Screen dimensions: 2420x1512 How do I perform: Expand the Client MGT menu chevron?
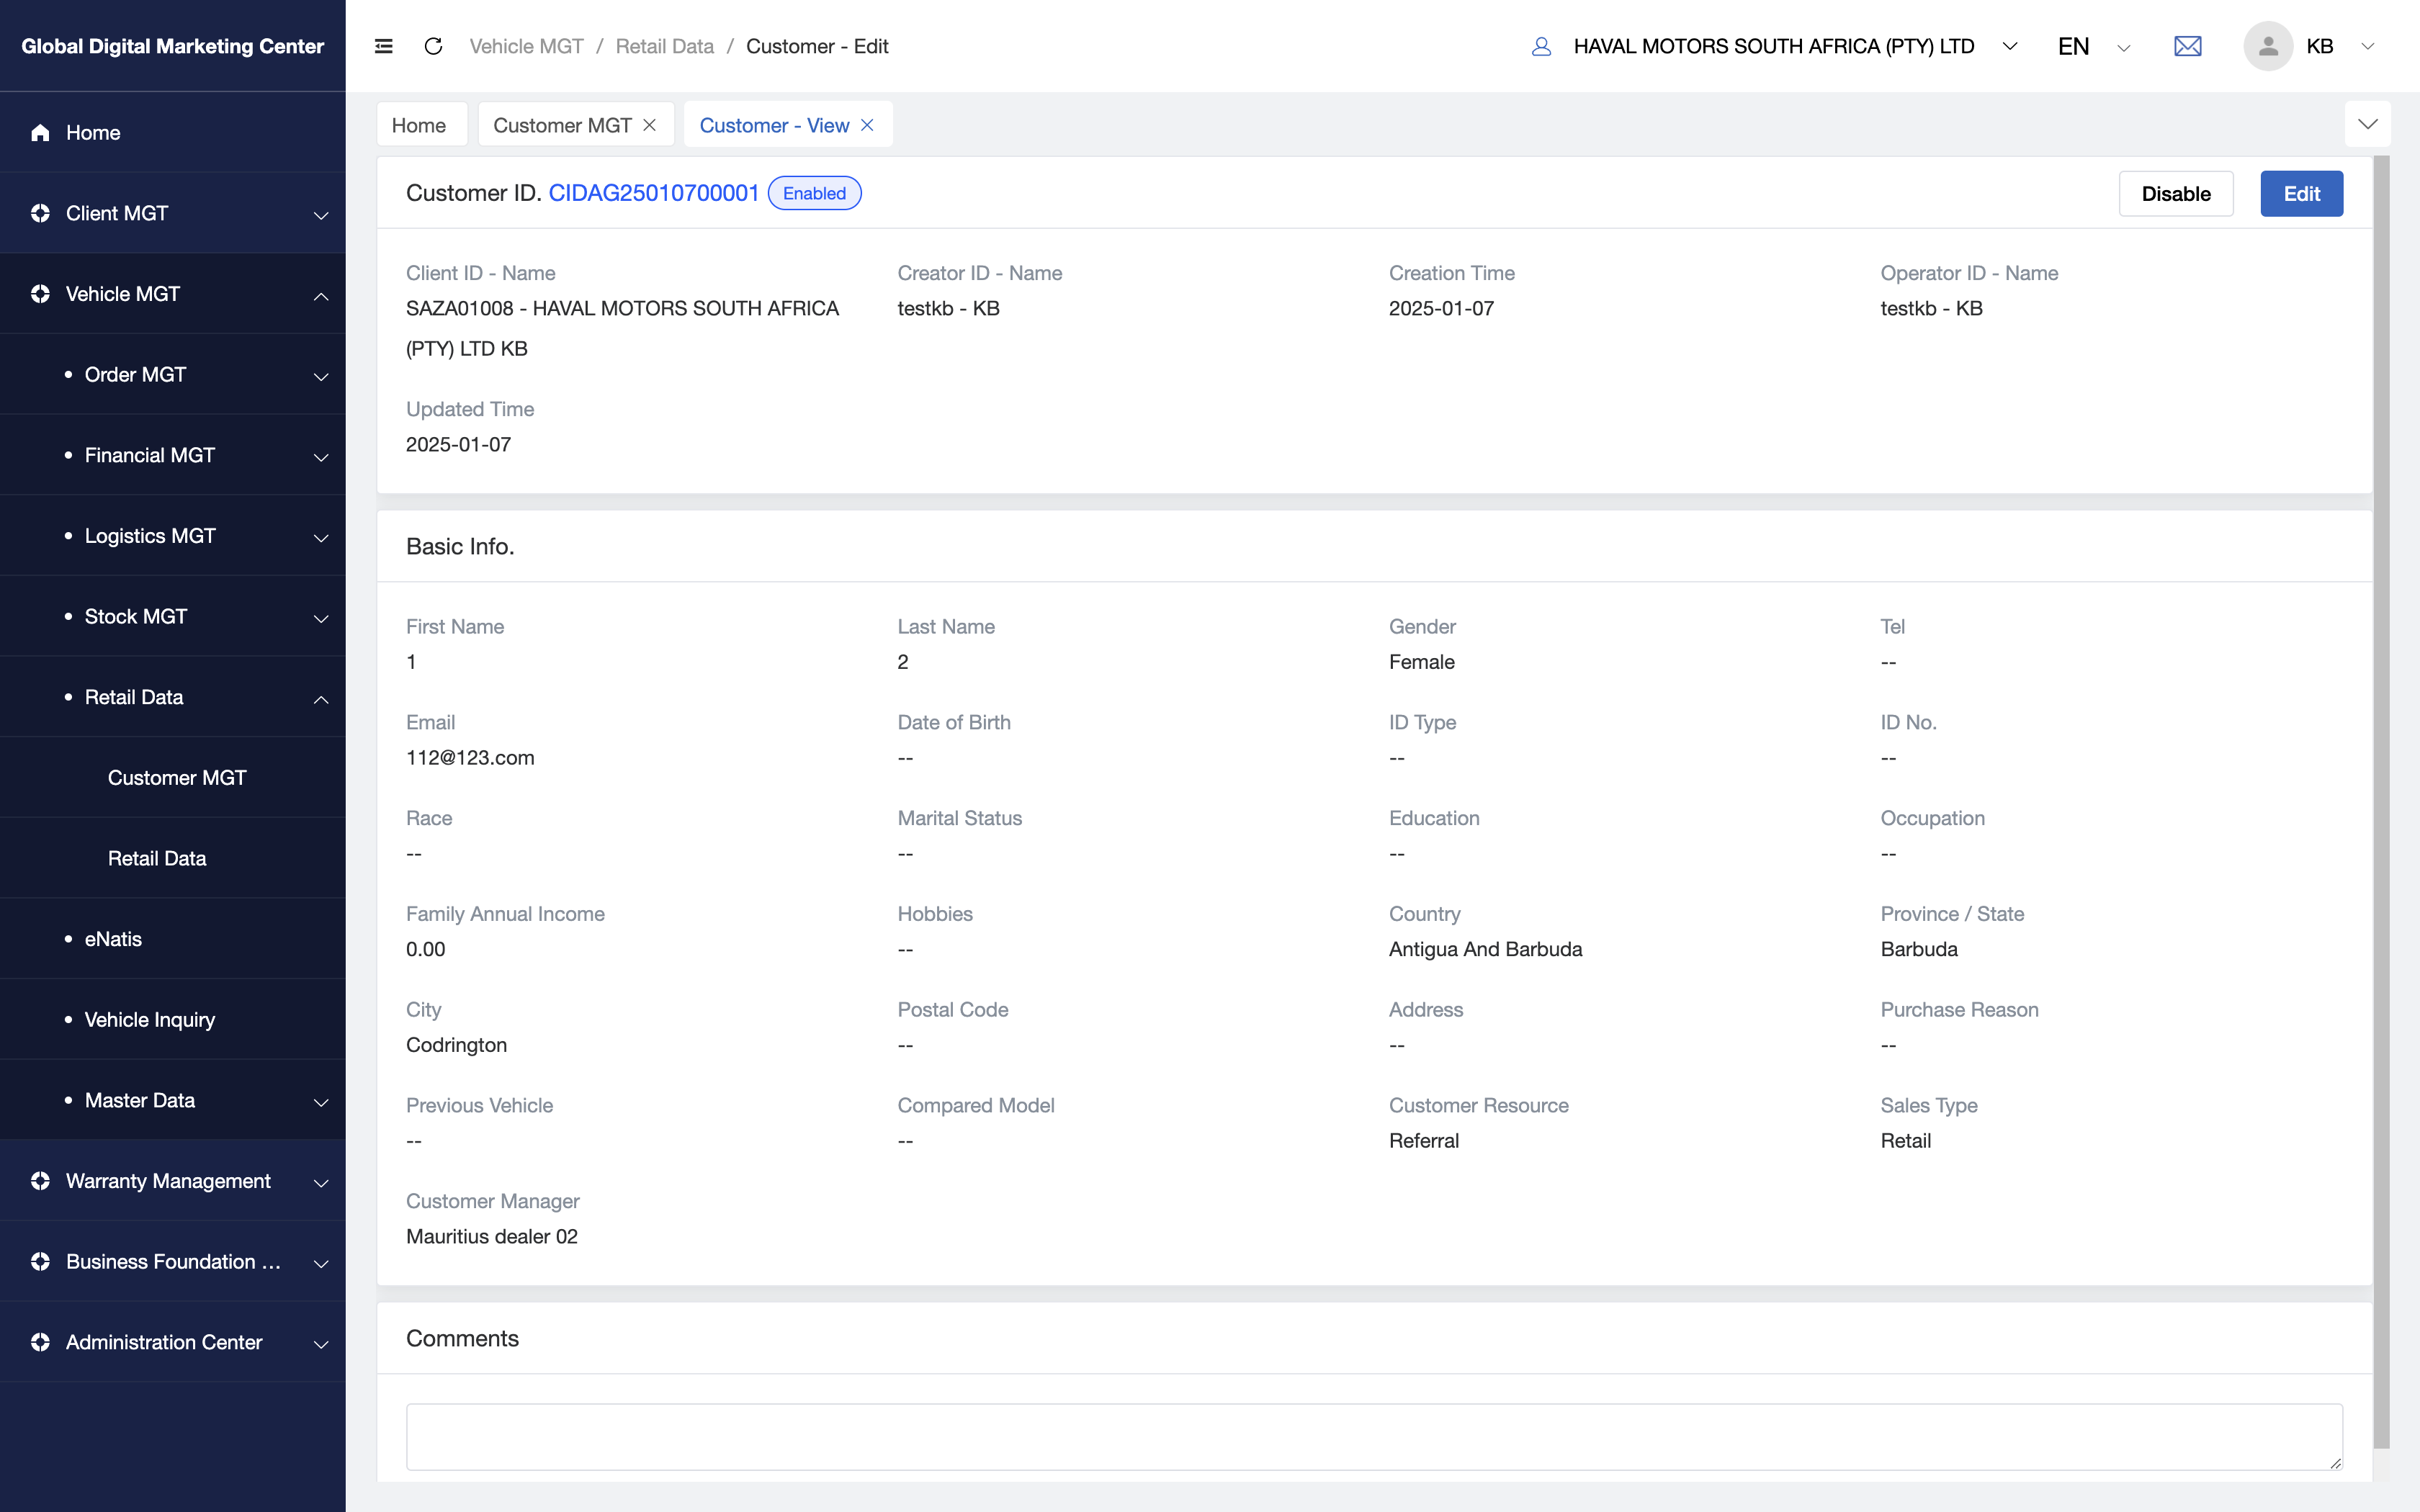click(321, 215)
